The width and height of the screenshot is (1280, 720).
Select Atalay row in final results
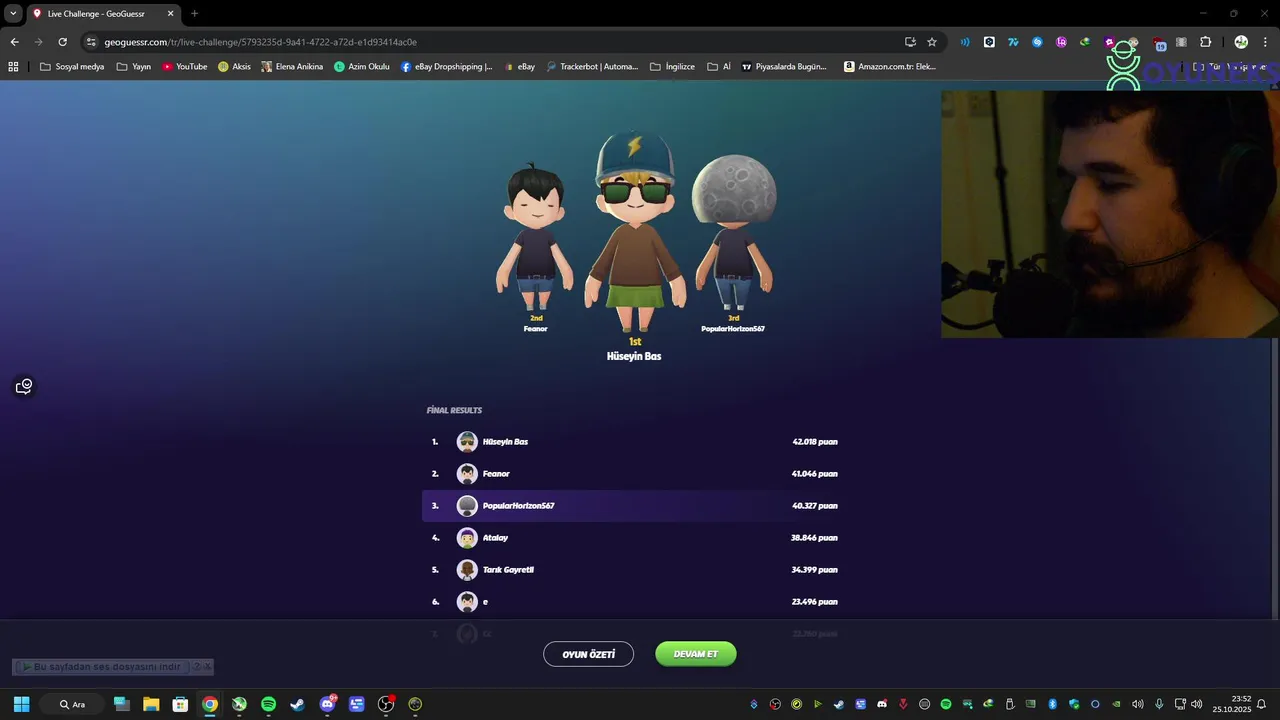[x=634, y=537]
